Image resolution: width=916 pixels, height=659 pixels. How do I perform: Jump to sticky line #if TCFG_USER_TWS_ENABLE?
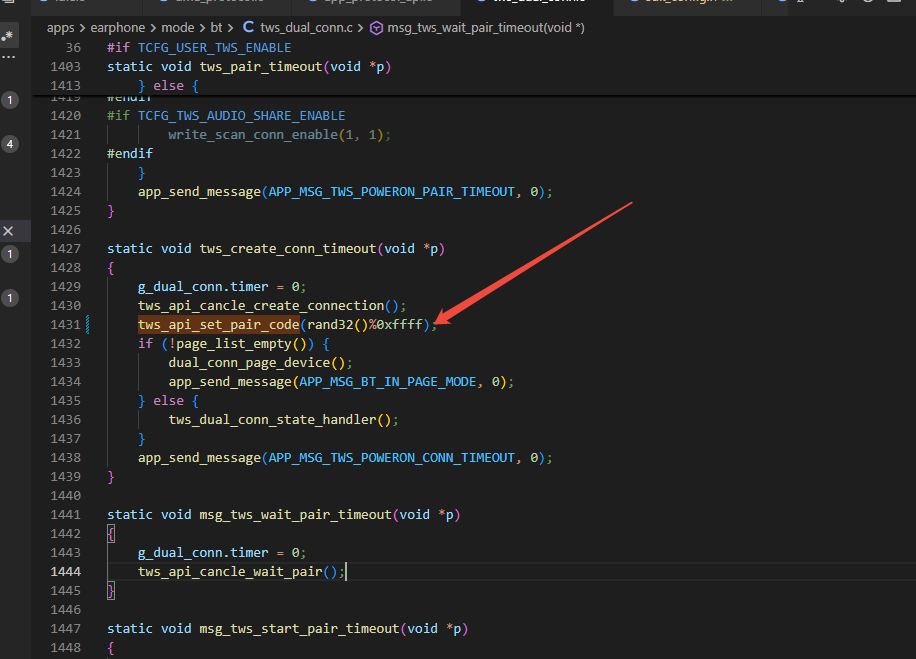coord(199,47)
